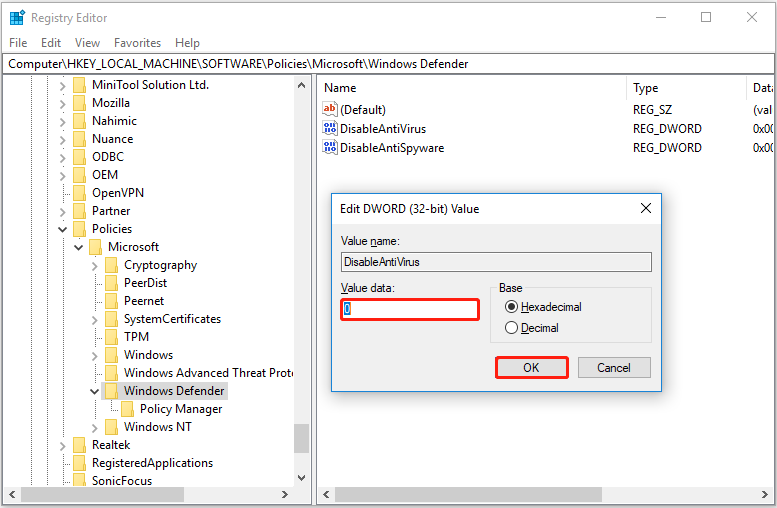Click the OEM folder icon
Screen dimensions: 777x508
click(x=79, y=175)
